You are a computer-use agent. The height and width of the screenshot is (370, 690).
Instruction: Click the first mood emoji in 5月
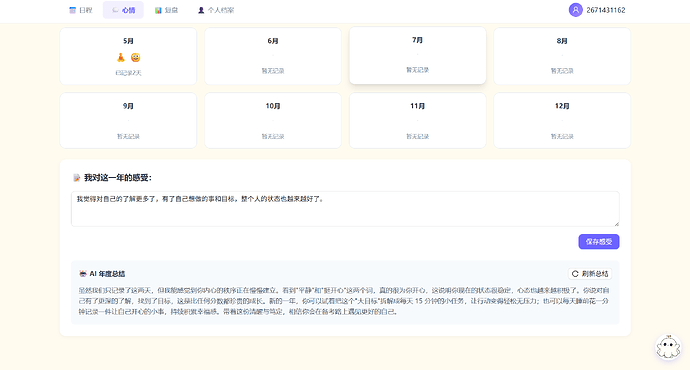coord(121,57)
